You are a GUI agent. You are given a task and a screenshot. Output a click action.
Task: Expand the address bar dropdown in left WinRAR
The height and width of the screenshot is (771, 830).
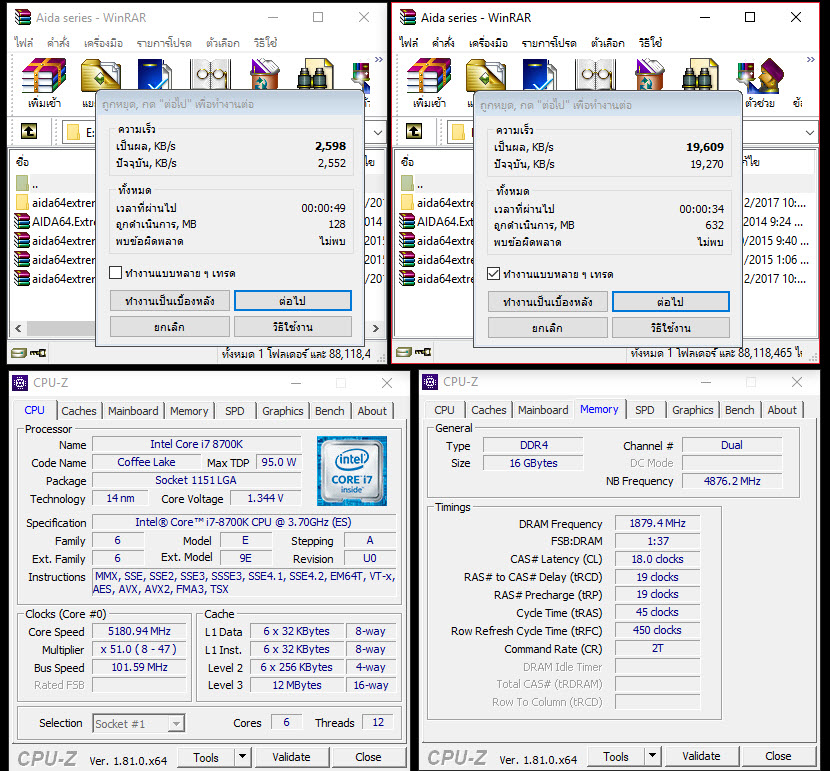378,132
